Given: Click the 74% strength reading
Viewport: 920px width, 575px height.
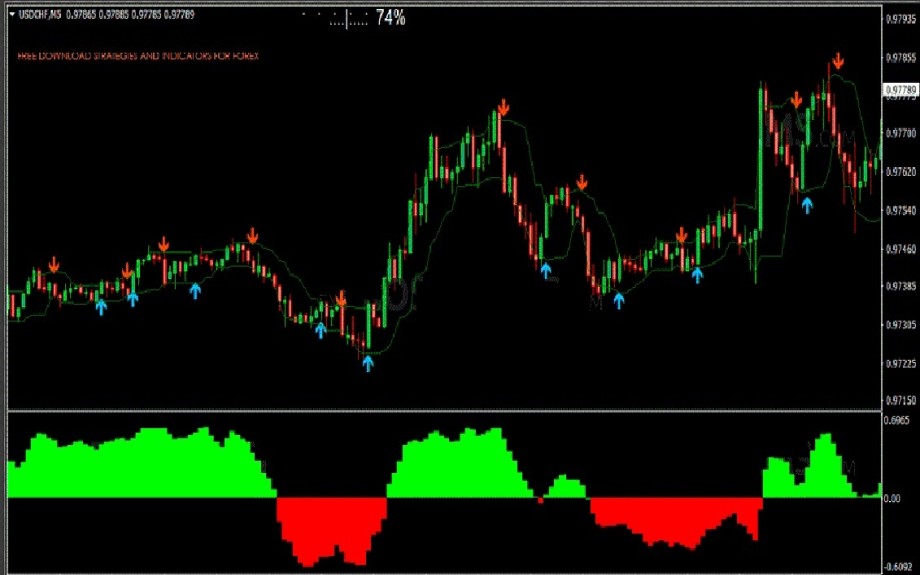Looking at the screenshot, I should pyautogui.click(x=390, y=17).
